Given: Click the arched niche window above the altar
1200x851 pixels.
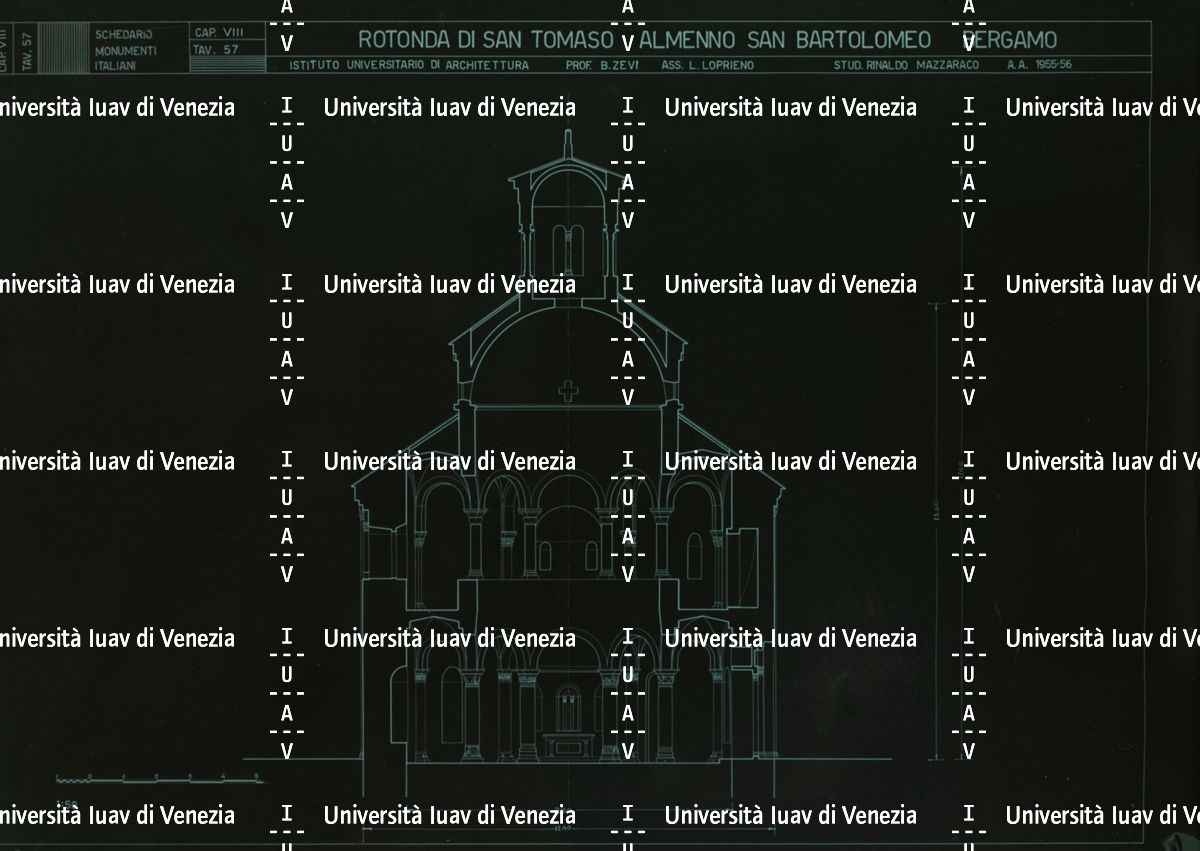Looking at the screenshot, I should 568,707.
